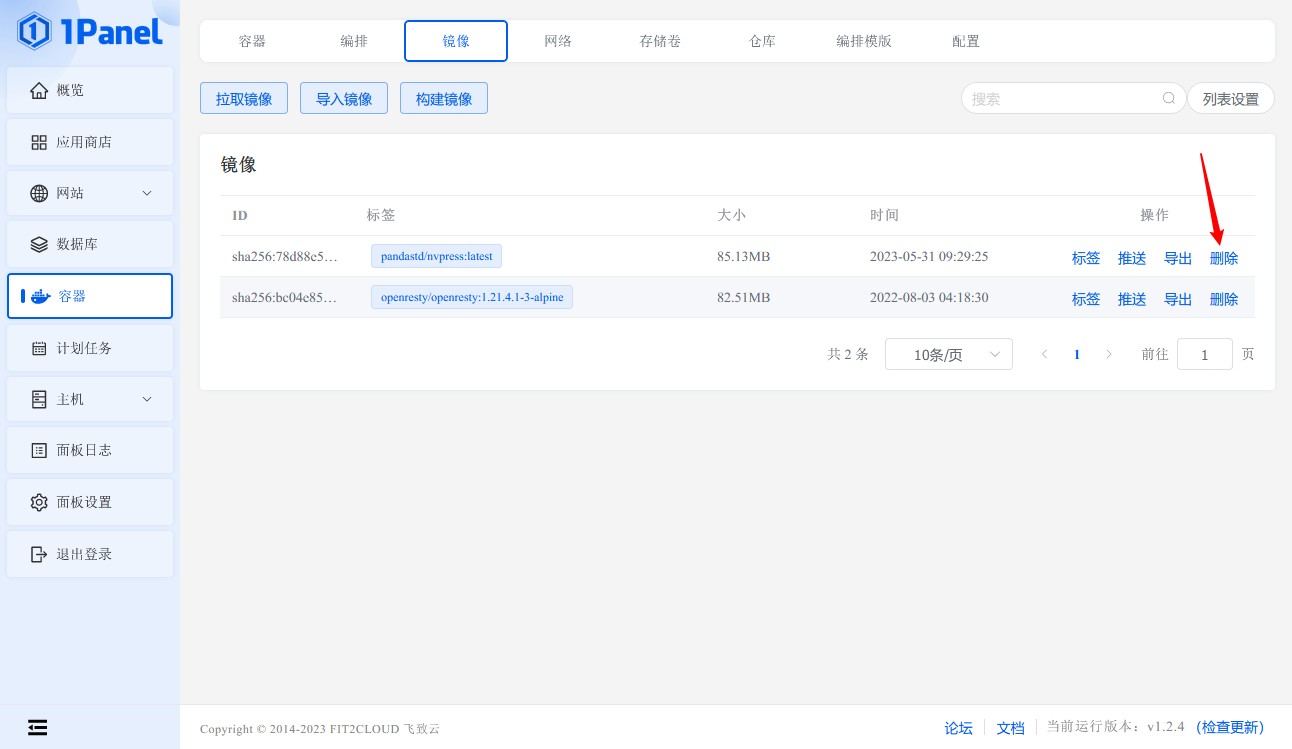Select page 1 in pagination
This screenshot has height=749, width=1292.
tap(1077, 354)
